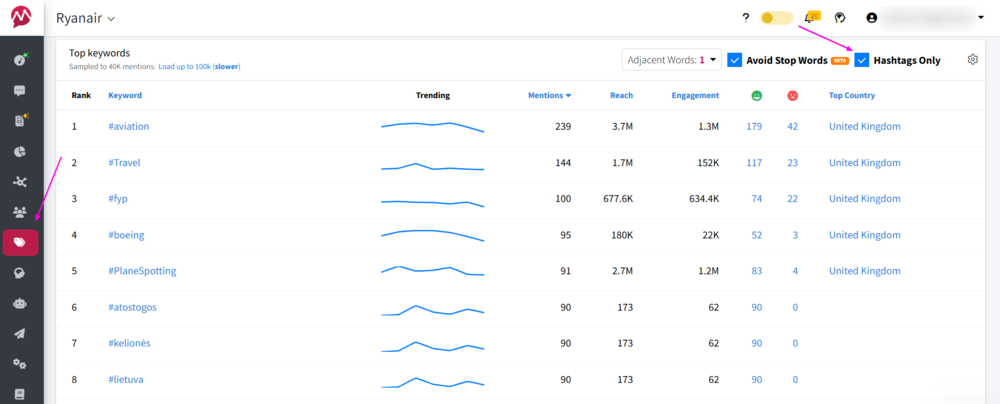
Task: Expand the user account menu arrow
Action: pyautogui.click(x=981, y=18)
